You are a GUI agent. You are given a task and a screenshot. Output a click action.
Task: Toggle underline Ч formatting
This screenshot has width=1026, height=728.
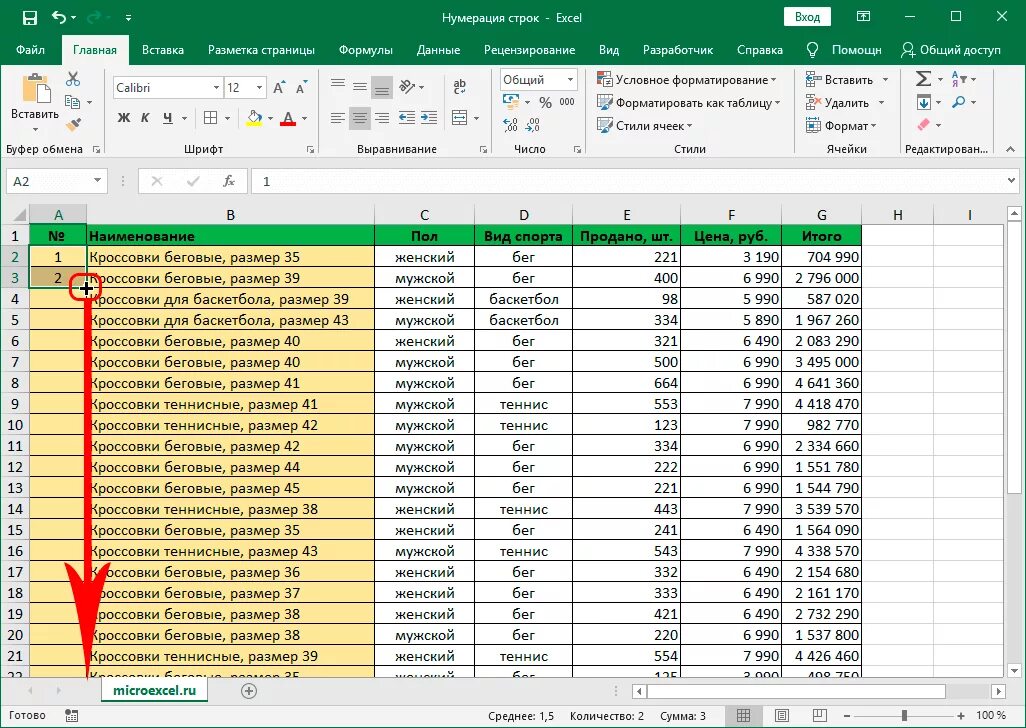(x=168, y=118)
